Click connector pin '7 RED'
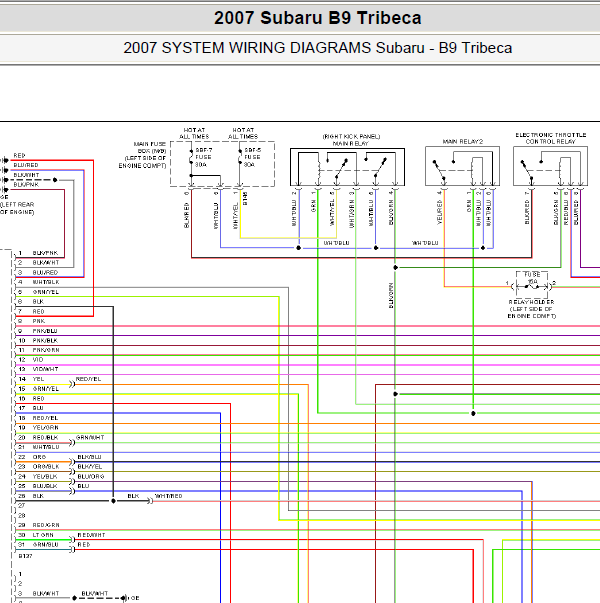Image resolution: width=600 pixels, height=603 pixels. (31, 311)
